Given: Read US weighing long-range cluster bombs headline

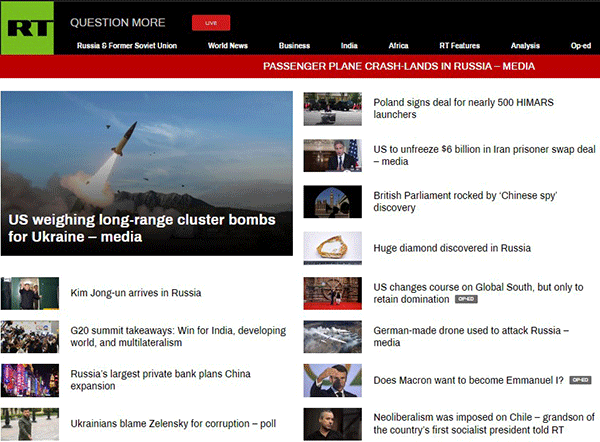Looking at the screenshot, I should tap(142, 228).
